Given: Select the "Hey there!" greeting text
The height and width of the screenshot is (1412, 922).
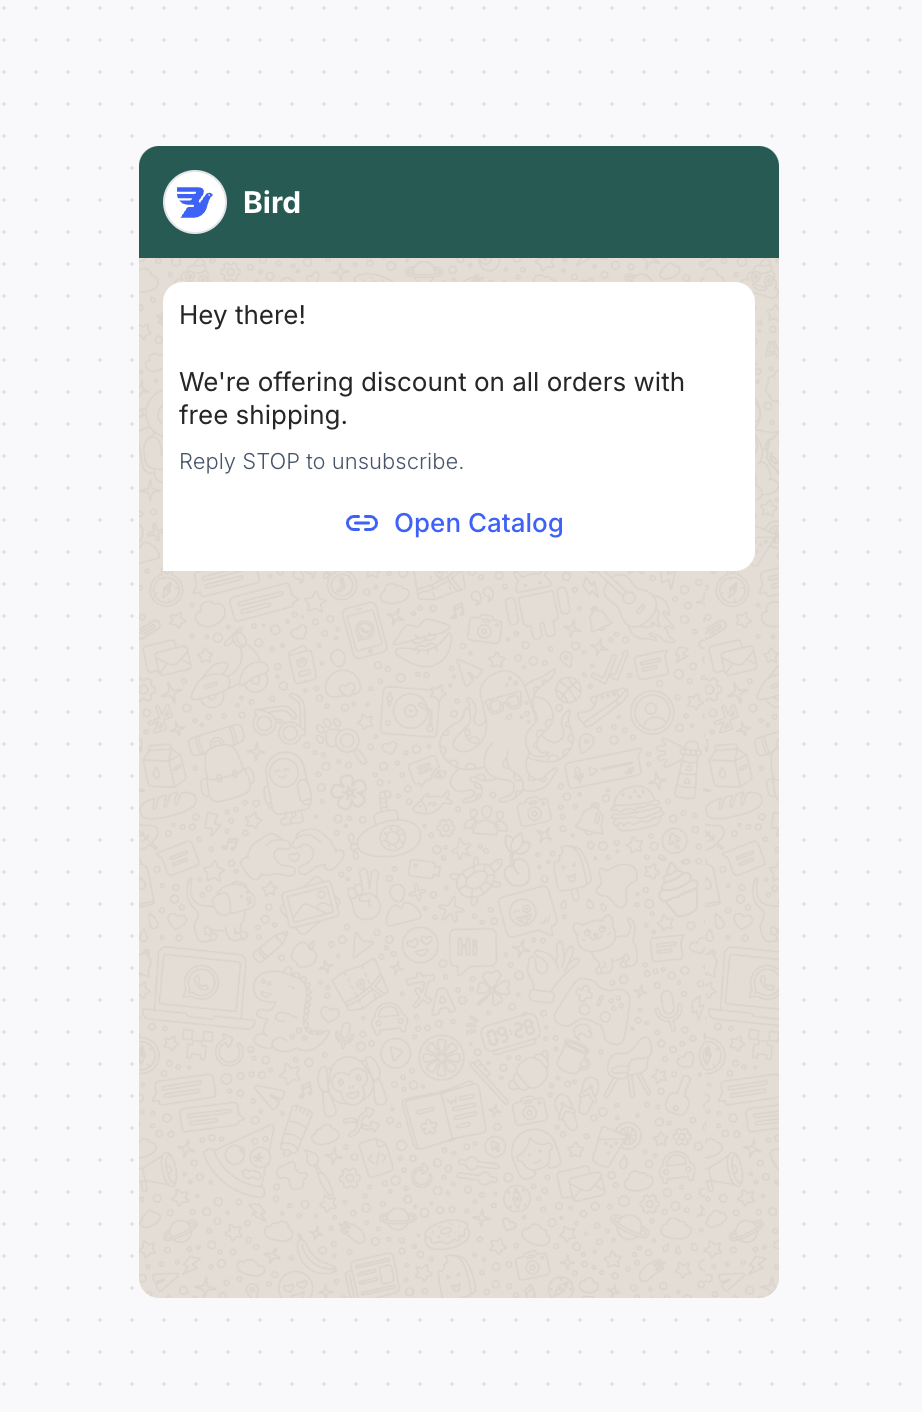Looking at the screenshot, I should pyautogui.click(x=242, y=315).
